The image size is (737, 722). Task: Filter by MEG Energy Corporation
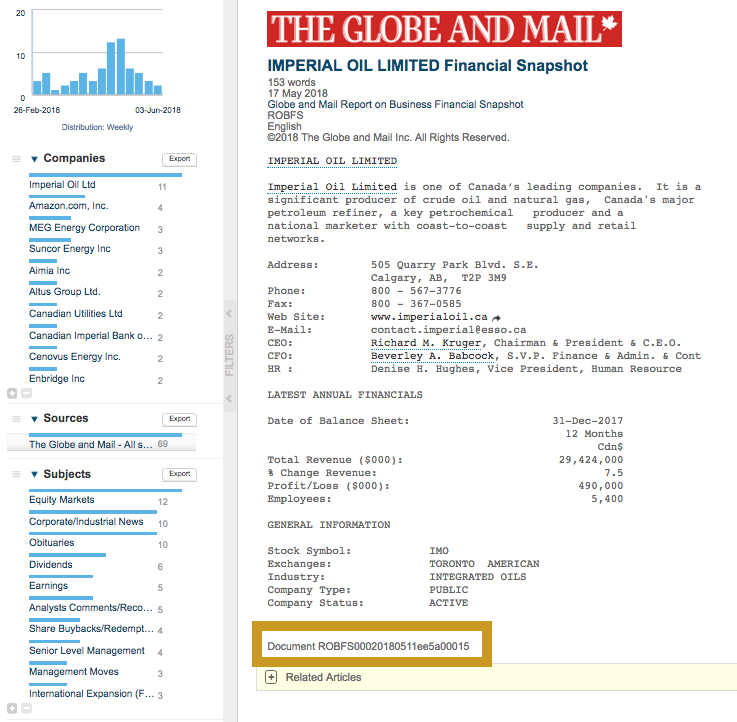[x=85, y=228]
